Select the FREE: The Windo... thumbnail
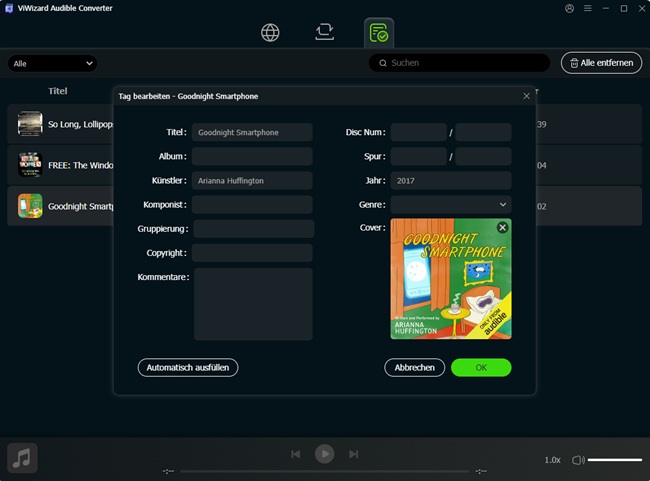This screenshot has width=650, height=481. pos(30,165)
